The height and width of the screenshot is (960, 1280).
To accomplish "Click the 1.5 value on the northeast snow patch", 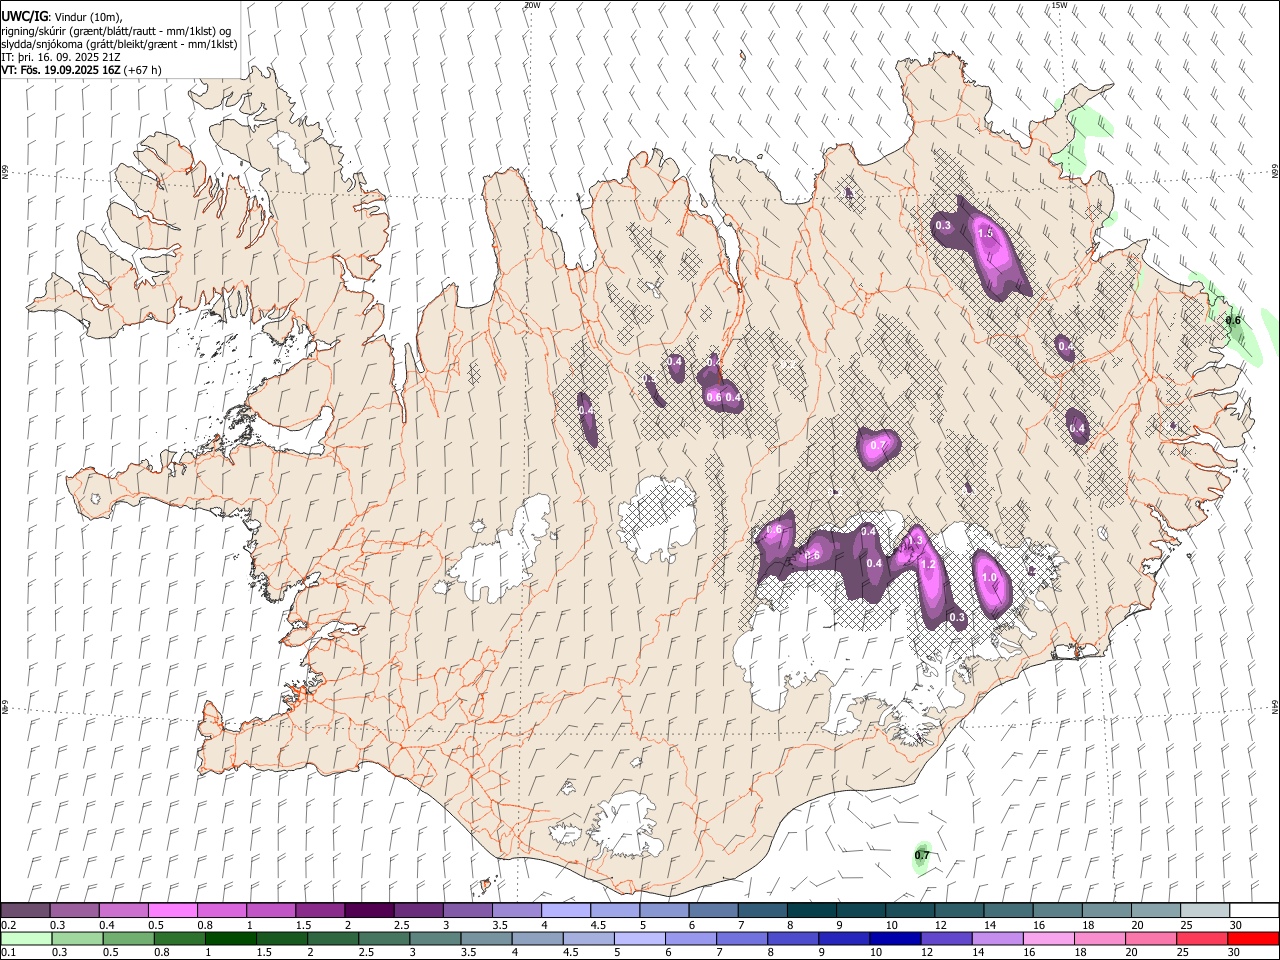I will point(985,232).
